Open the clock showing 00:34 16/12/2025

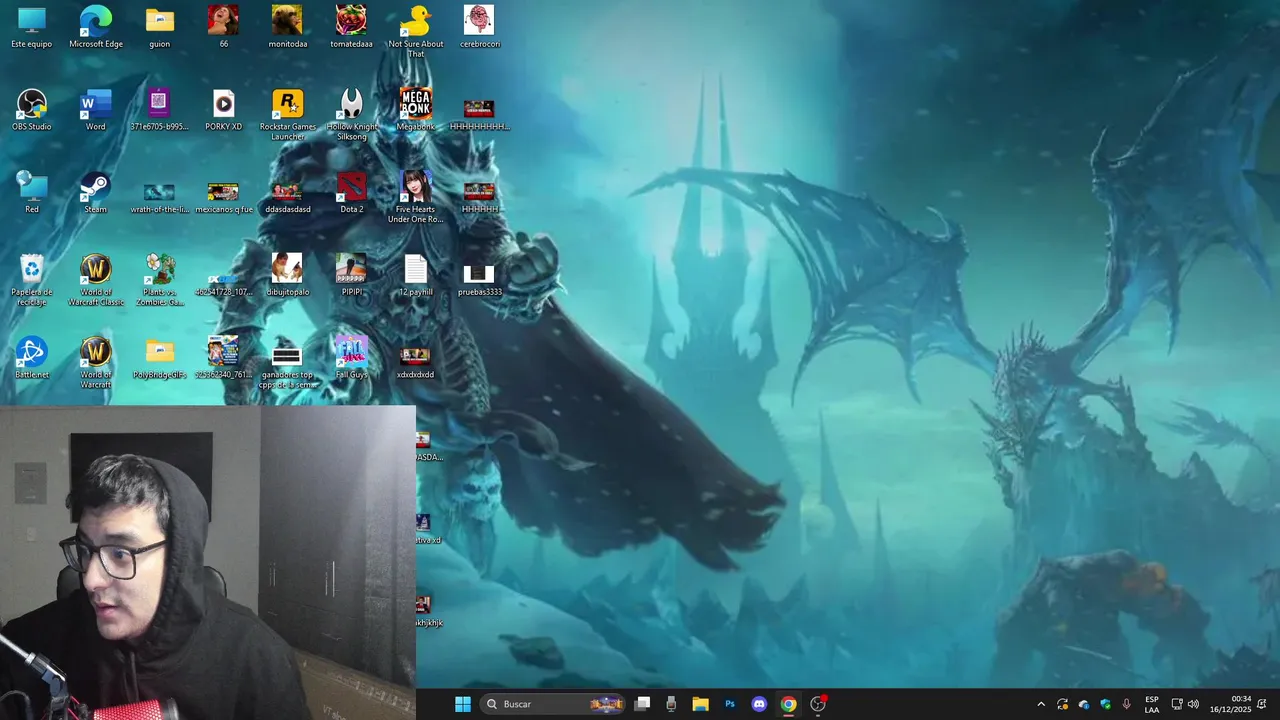1230,704
